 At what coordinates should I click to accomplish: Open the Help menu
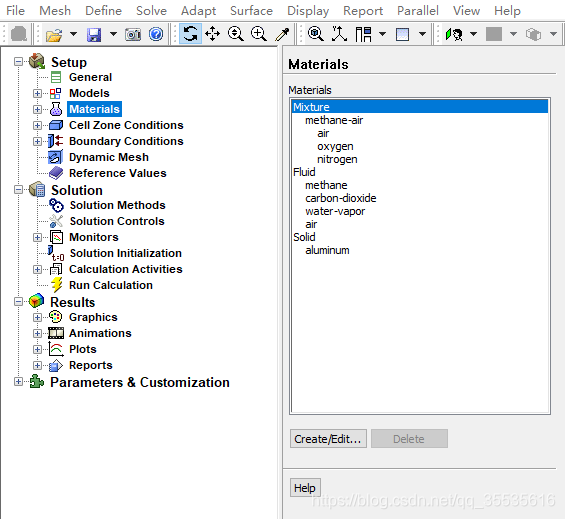coord(507,11)
